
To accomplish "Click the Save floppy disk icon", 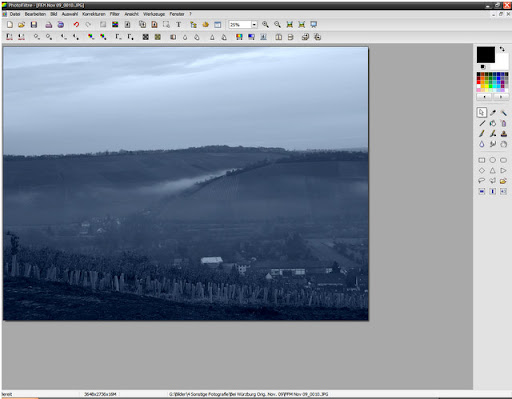I will click(x=34, y=25).
